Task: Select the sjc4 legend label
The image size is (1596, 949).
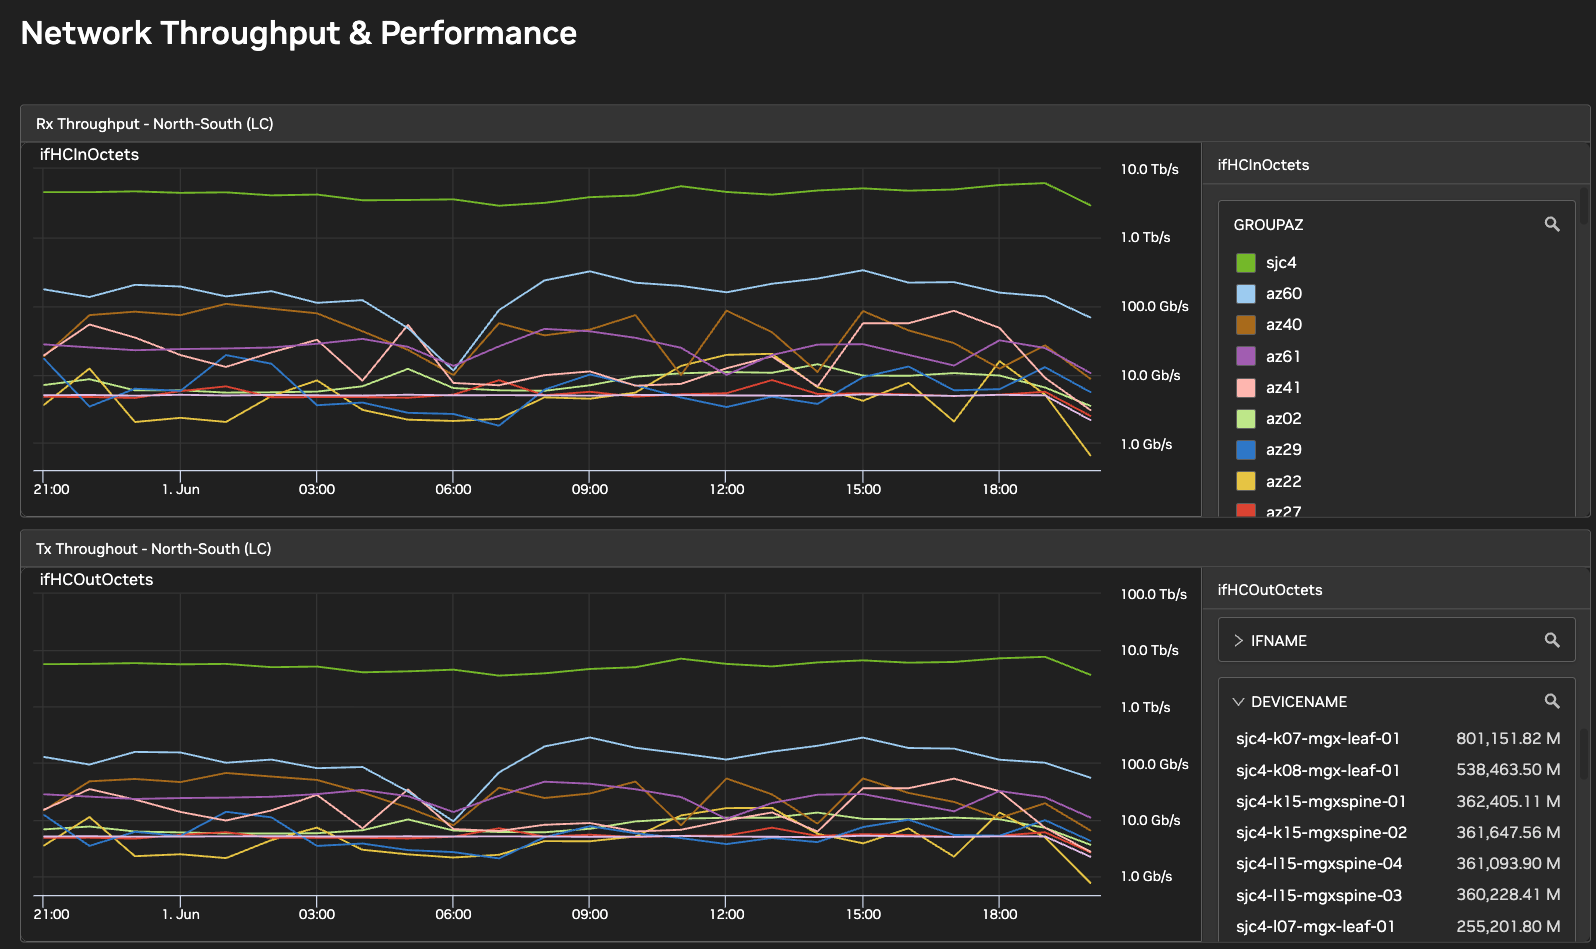Action: tap(1281, 263)
